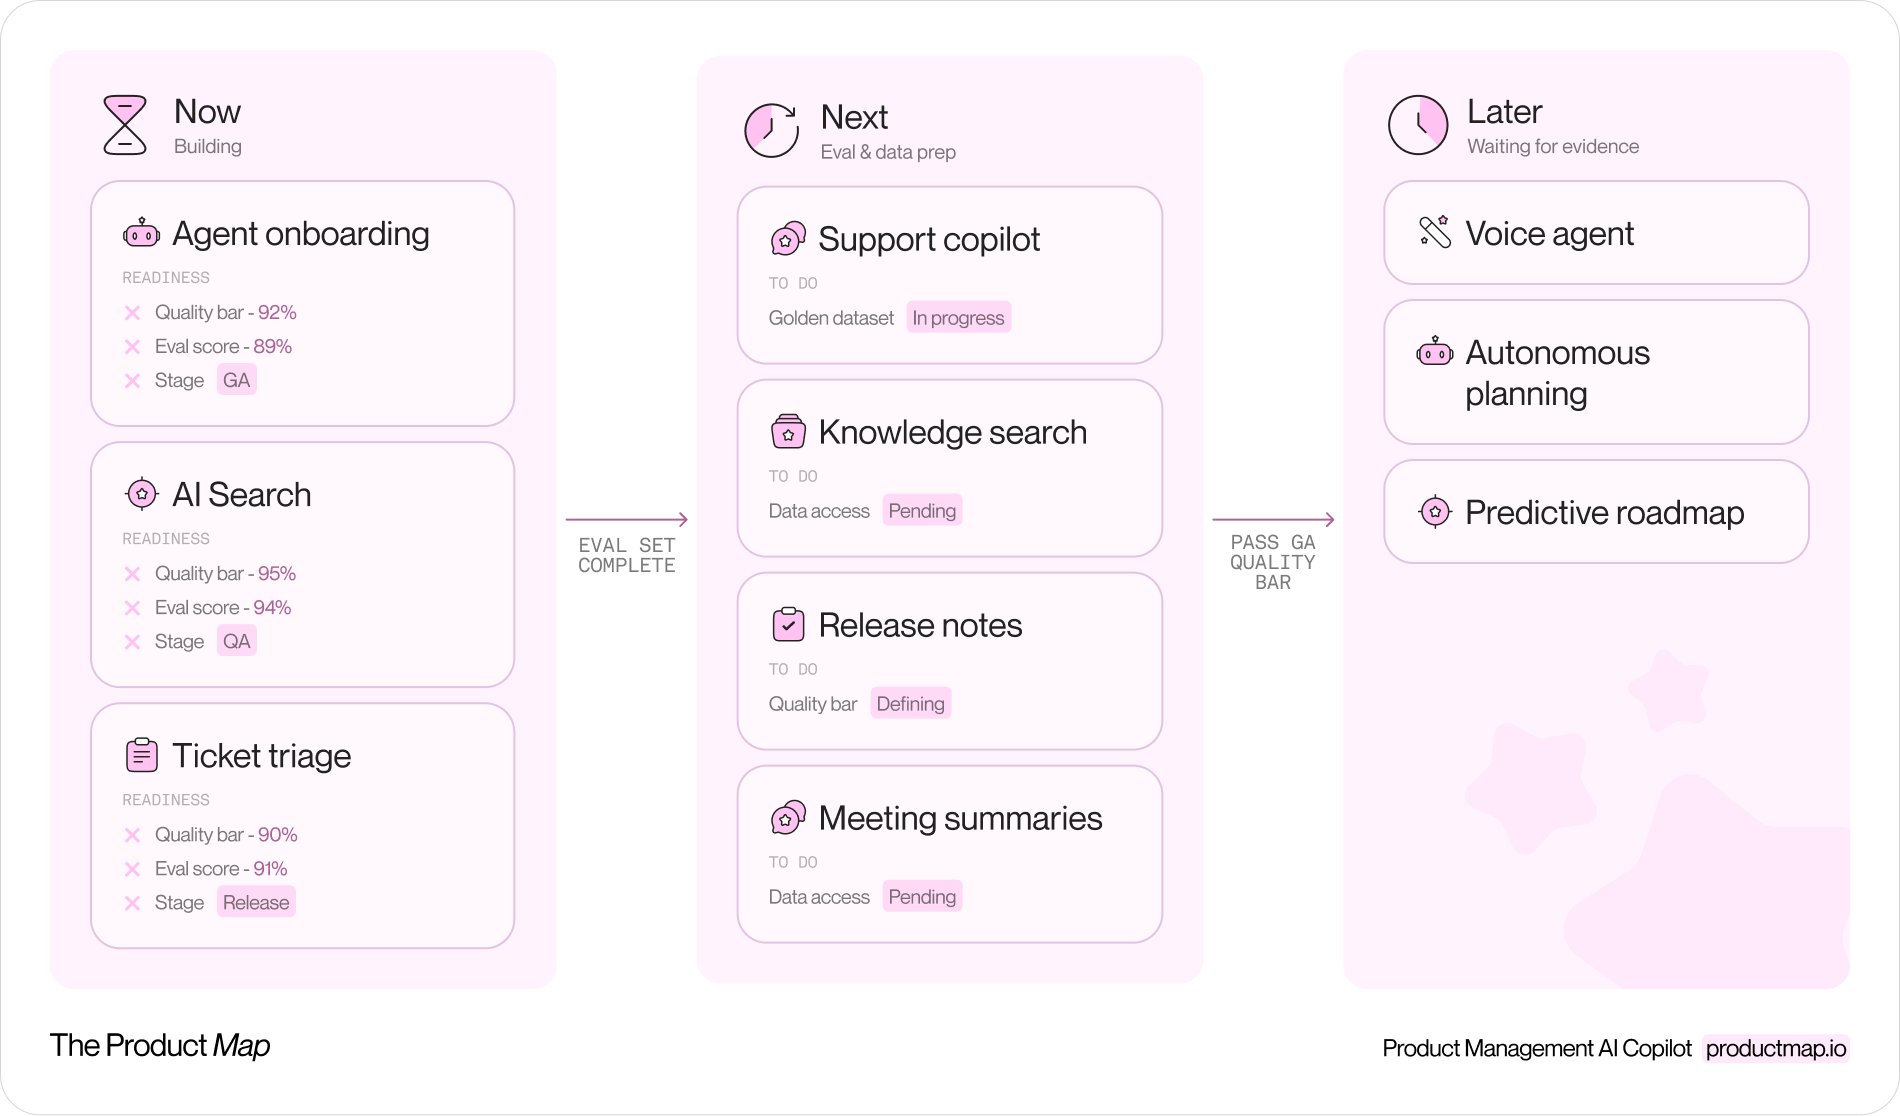This screenshot has width=1900, height=1116.
Task: Click the Predictive roadmap card
Action: pyautogui.click(x=1596, y=512)
